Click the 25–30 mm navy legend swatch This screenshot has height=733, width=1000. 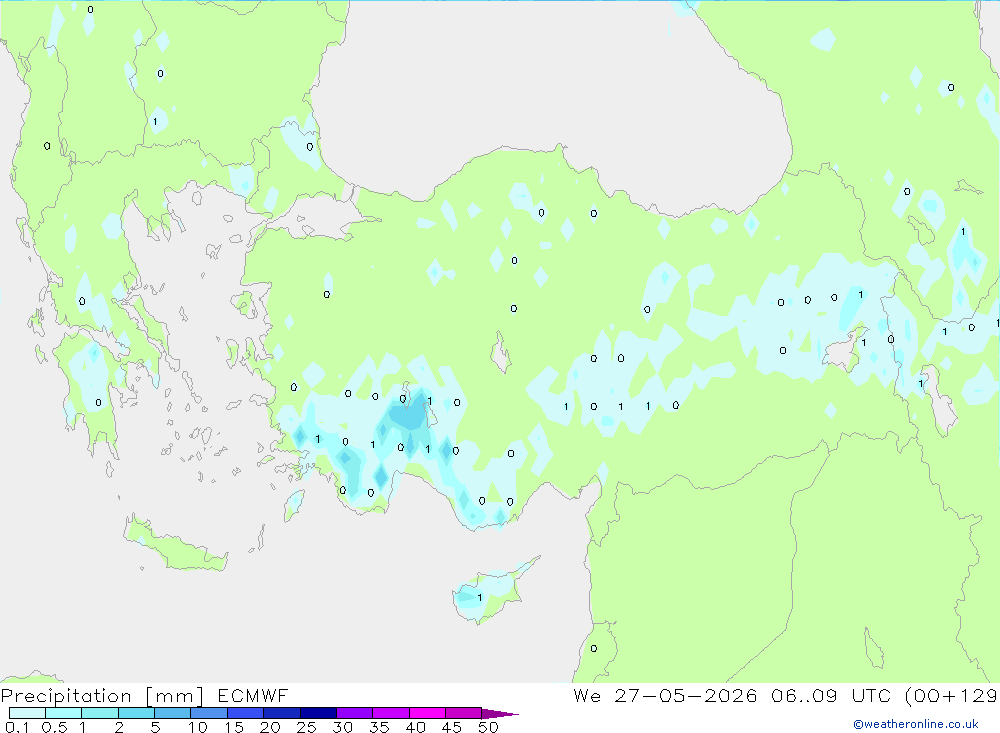tap(318, 713)
